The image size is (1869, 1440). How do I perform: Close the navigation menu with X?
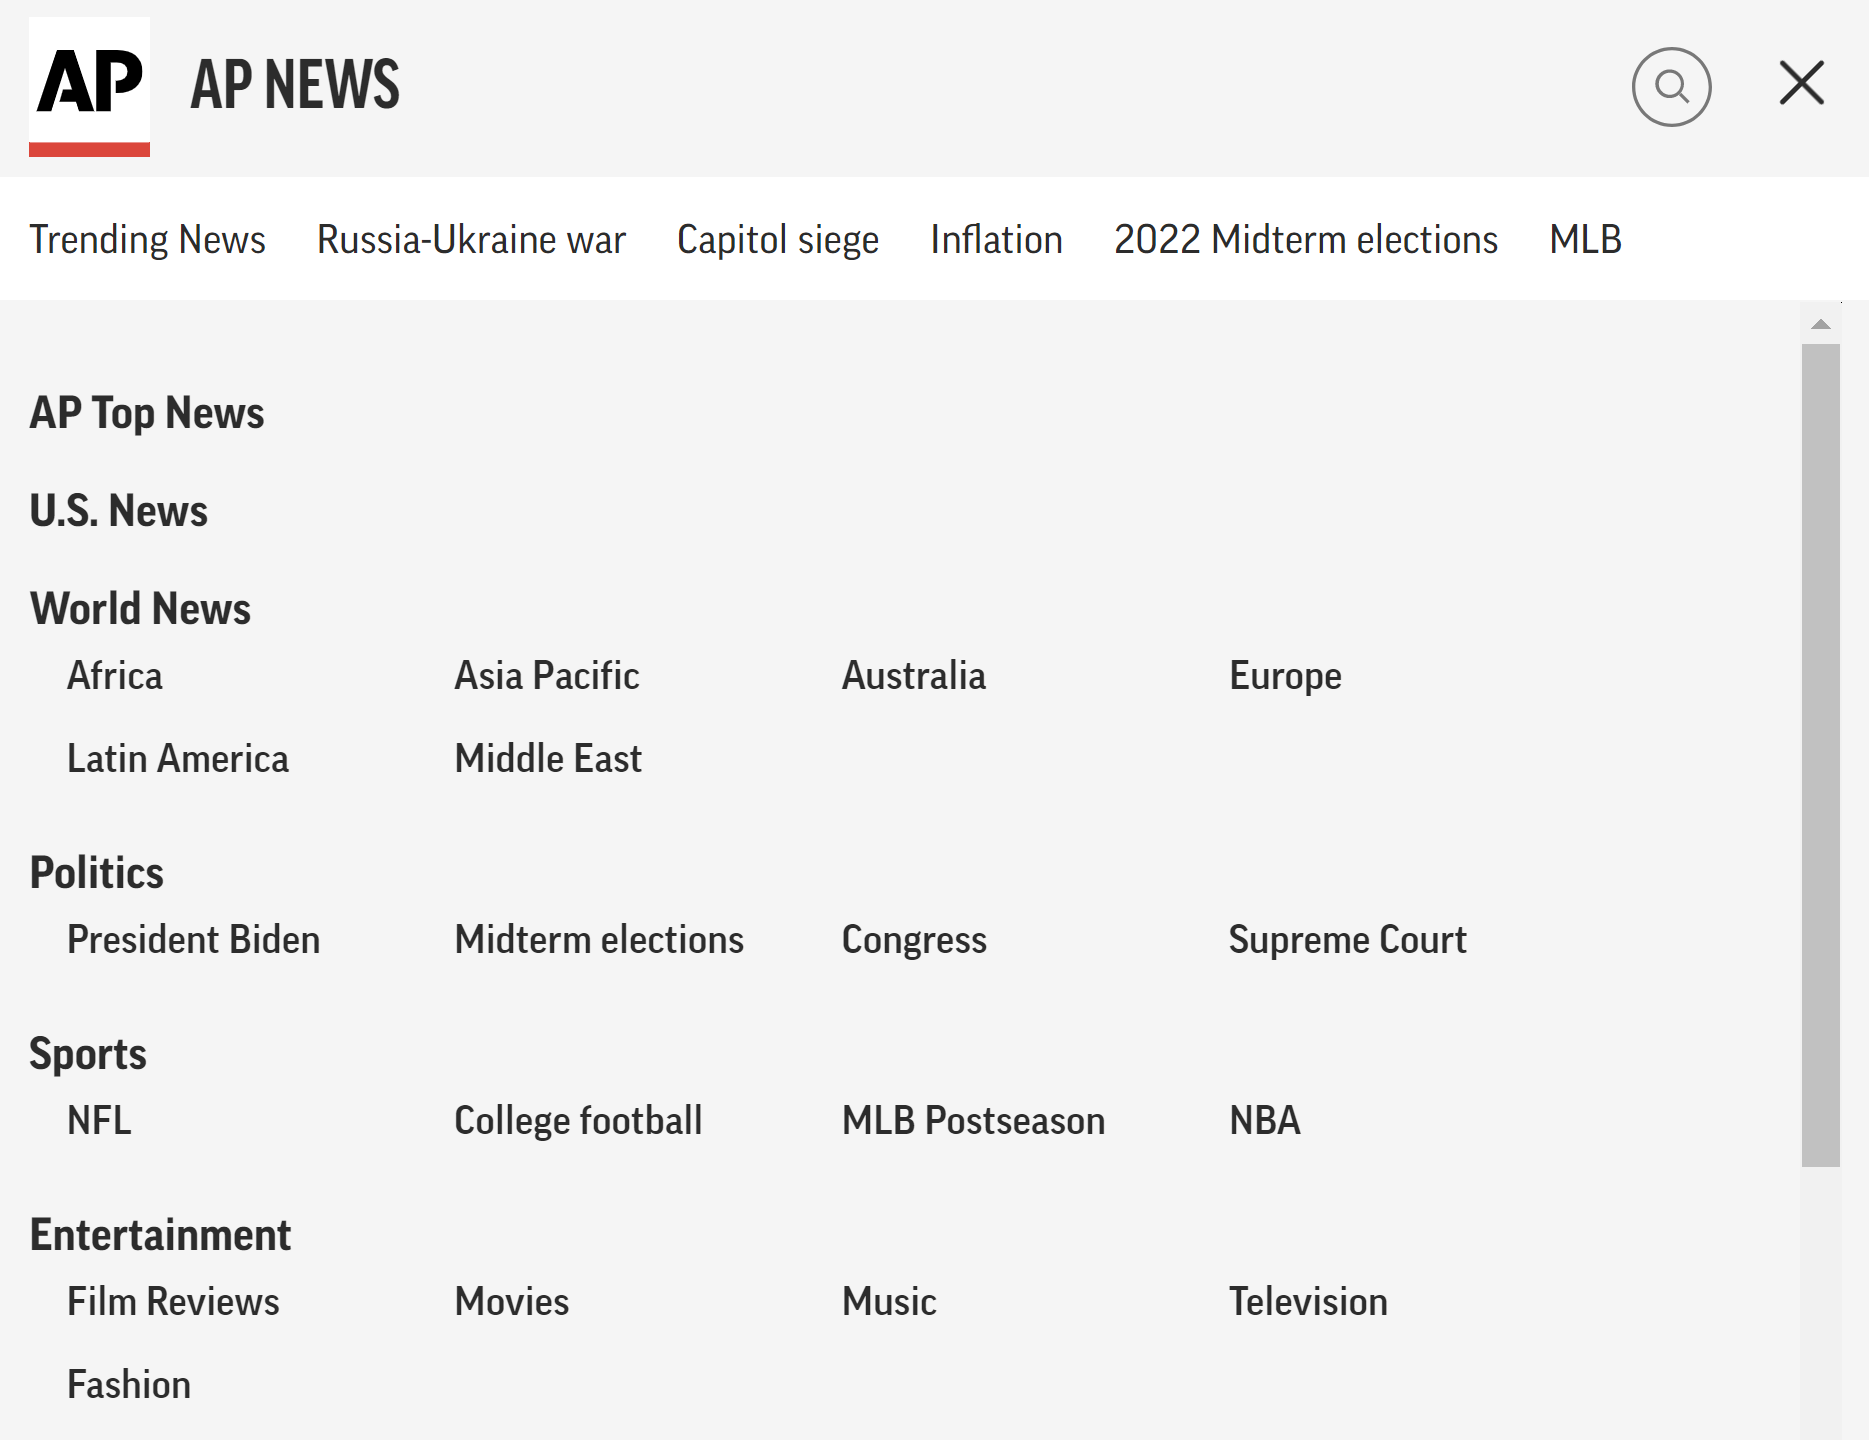[1801, 83]
